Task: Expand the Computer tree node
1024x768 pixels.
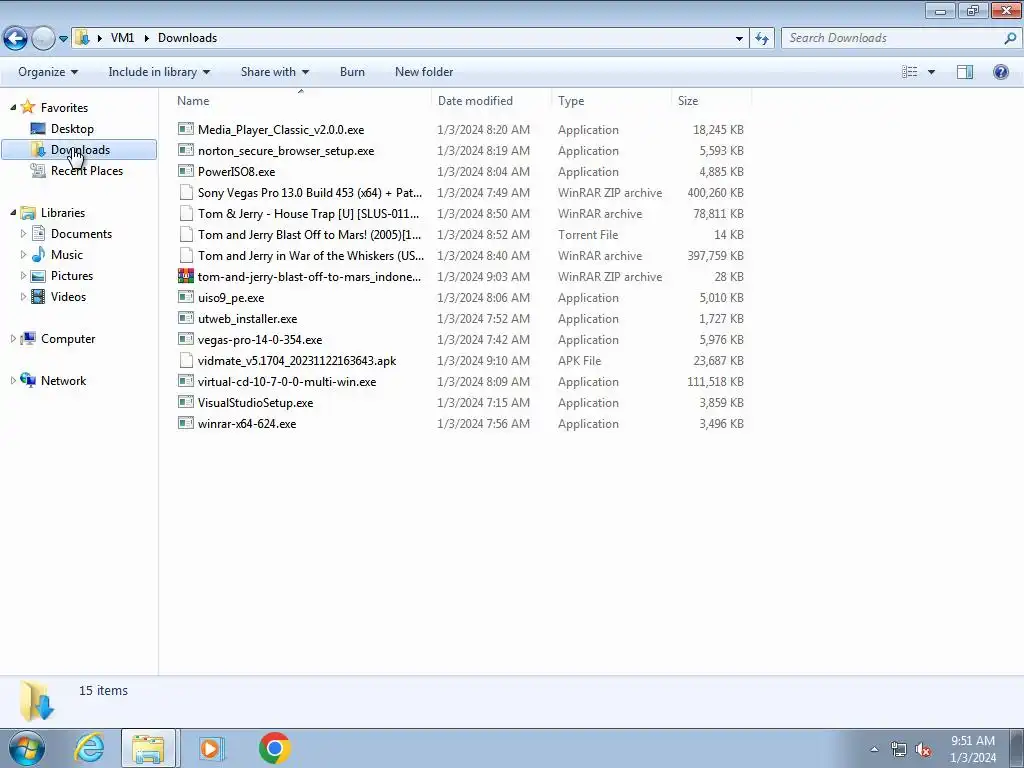Action: coord(13,339)
